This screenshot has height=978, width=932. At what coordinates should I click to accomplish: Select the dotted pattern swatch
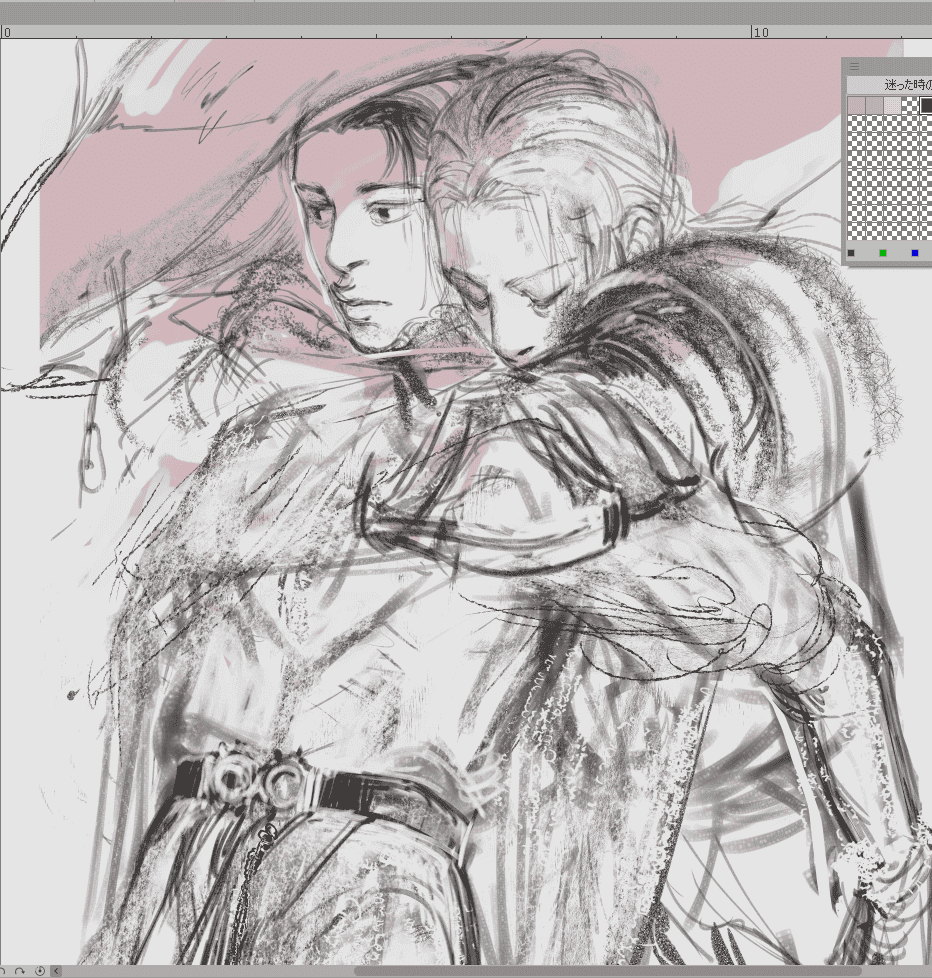891,105
